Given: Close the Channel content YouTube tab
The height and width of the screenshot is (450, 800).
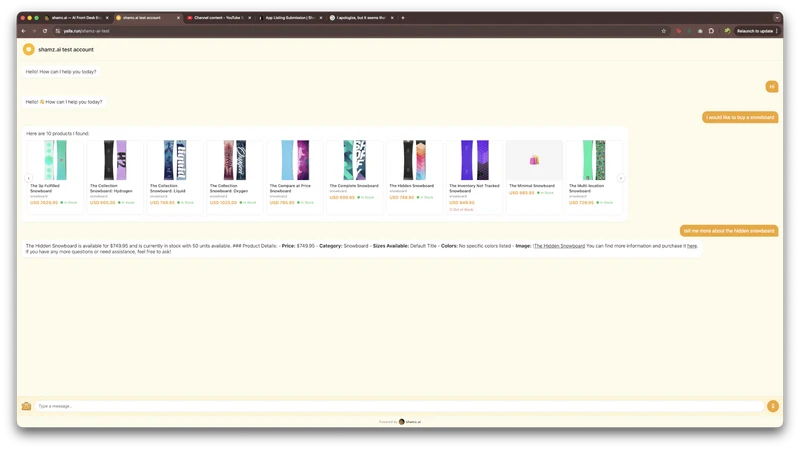Looking at the screenshot, I should [x=249, y=18].
